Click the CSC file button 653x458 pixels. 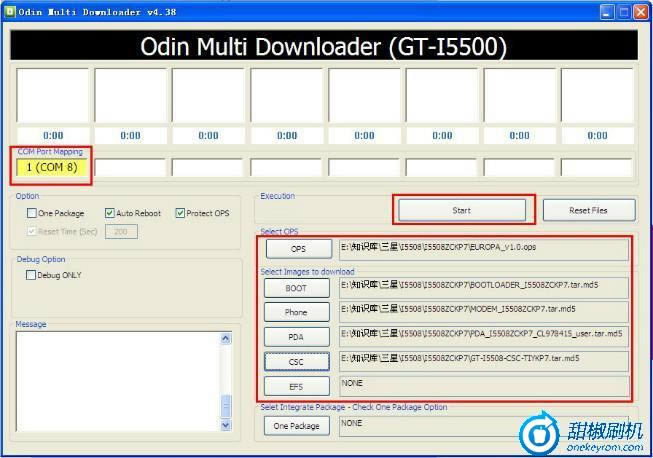tap(297, 361)
